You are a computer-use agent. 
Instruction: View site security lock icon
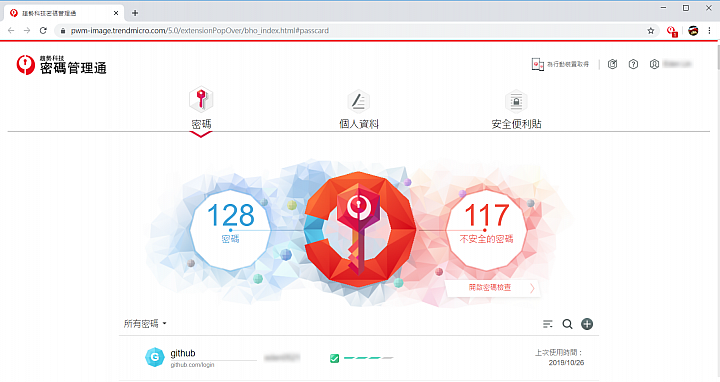pyautogui.click(x=63, y=31)
